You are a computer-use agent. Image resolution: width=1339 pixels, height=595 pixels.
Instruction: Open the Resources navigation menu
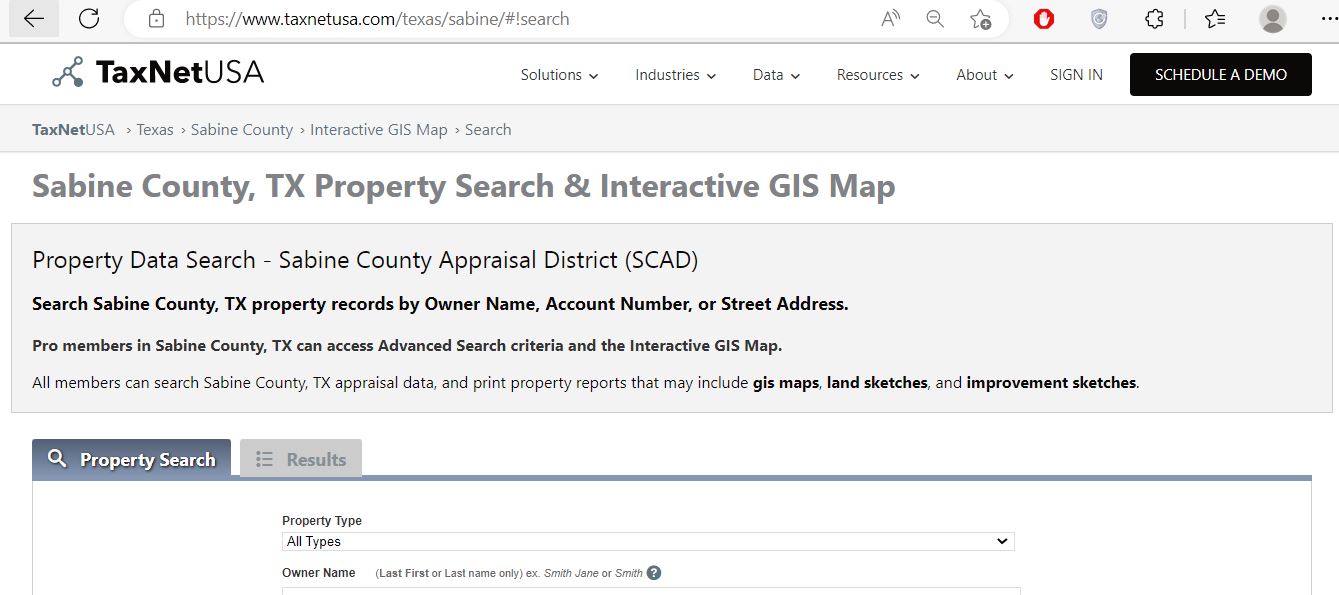[877, 75]
